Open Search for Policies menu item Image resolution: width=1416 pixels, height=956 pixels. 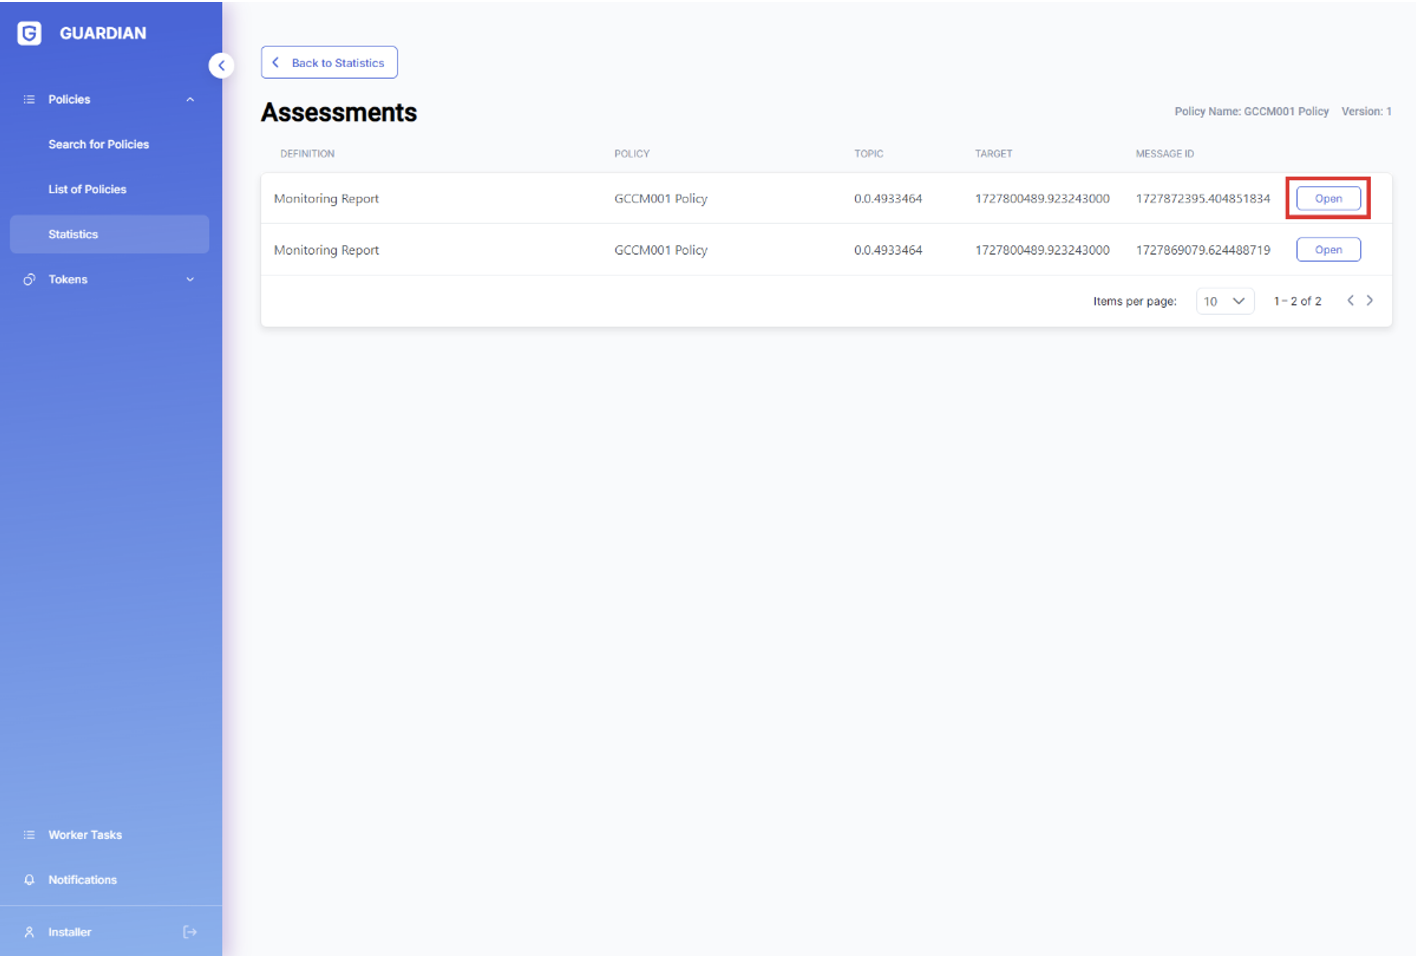point(98,145)
